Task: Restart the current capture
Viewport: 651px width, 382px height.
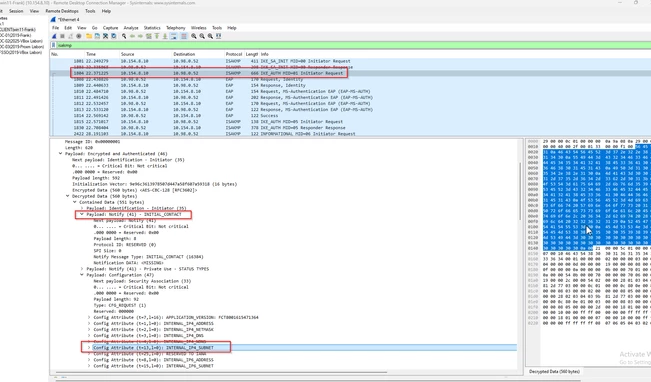Action: click(71, 37)
